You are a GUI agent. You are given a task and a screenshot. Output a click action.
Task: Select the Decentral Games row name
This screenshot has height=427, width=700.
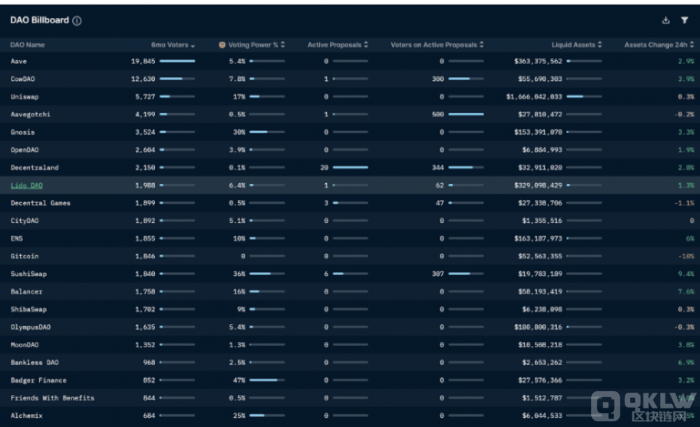41,203
